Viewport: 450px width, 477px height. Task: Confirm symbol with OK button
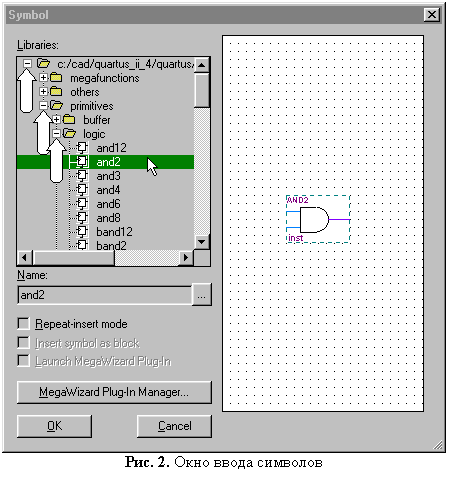pos(54,426)
